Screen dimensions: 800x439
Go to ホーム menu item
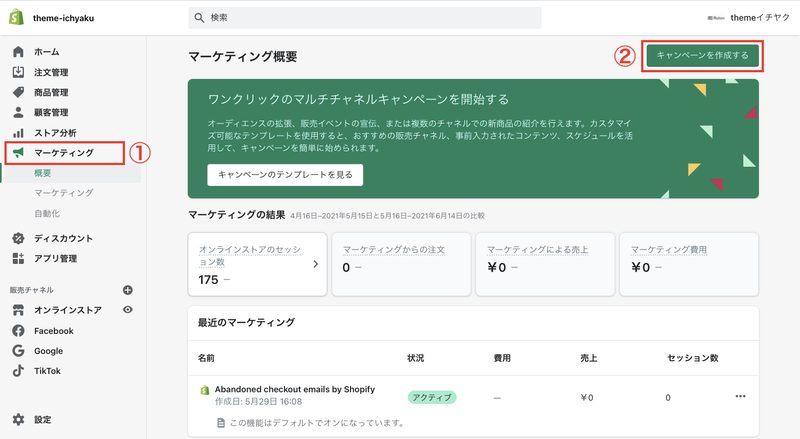46,52
